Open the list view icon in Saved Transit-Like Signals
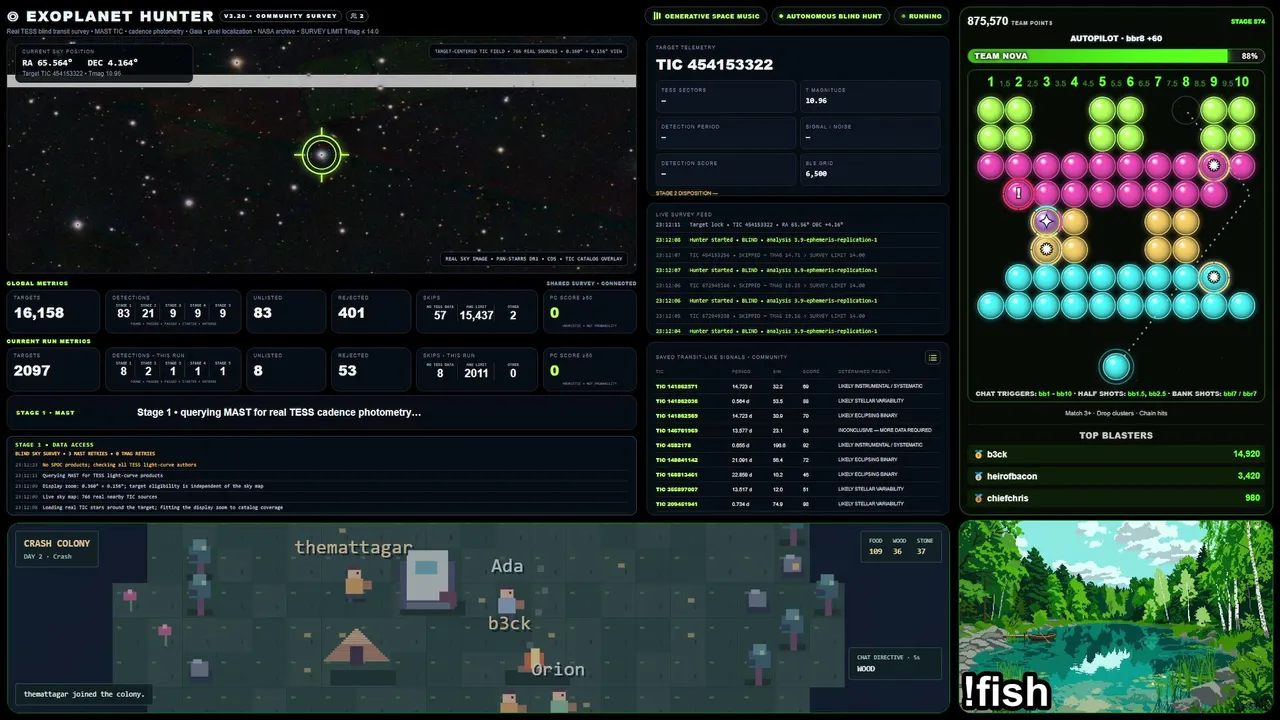1280x720 pixels. [x=932, y=357]
